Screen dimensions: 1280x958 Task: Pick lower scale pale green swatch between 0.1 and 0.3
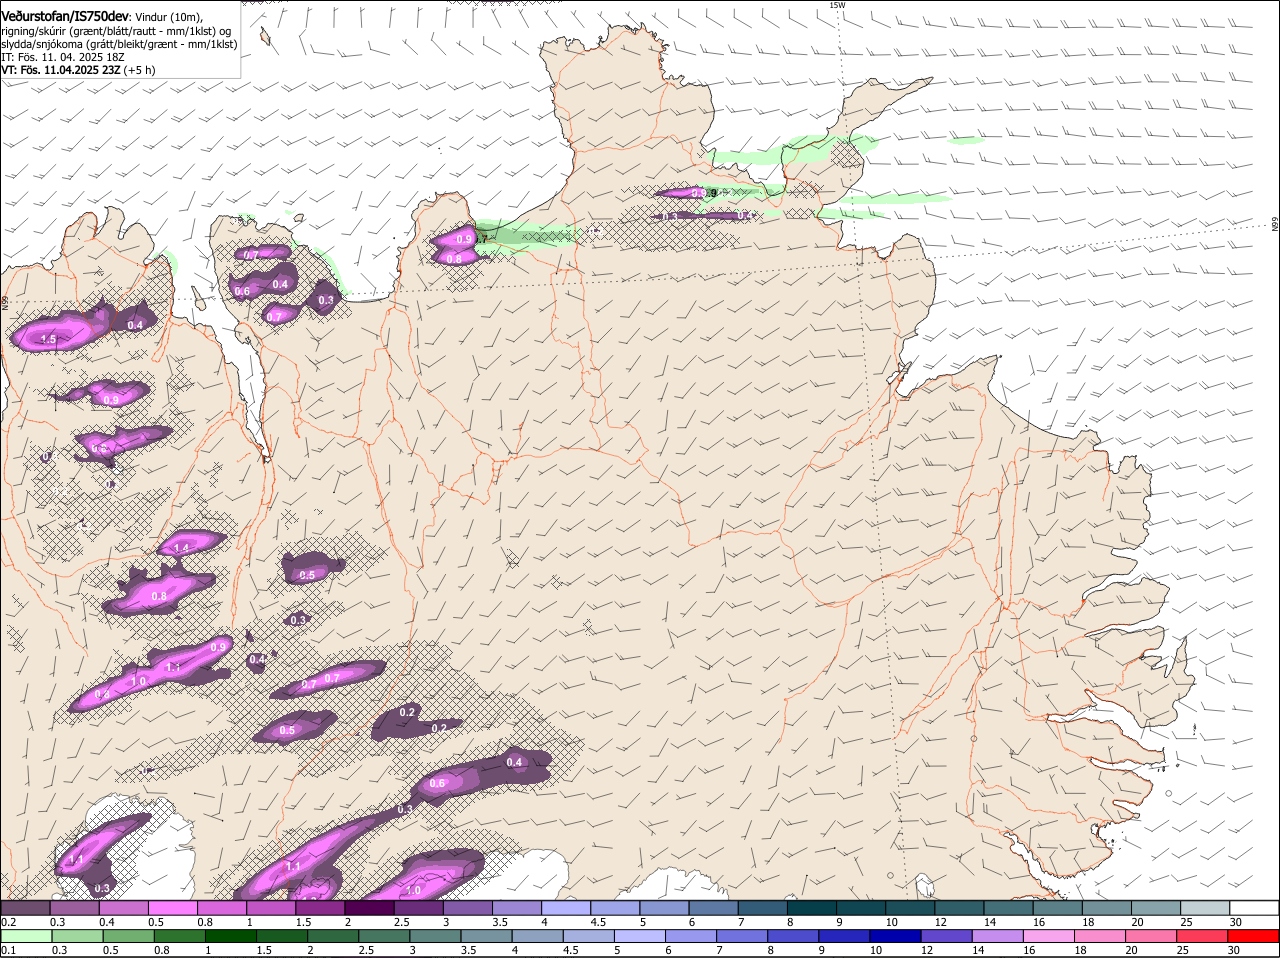26,937
